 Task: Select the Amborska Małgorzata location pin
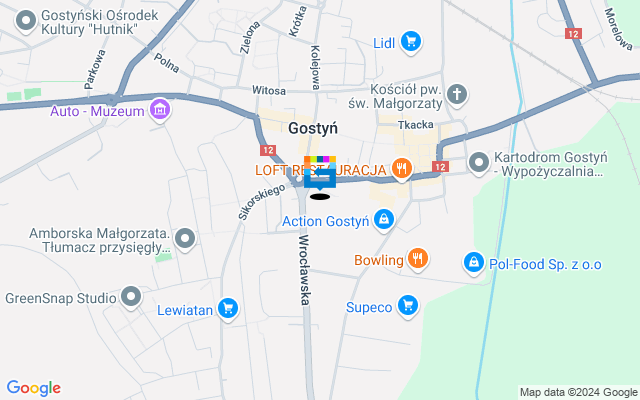click(x=185, y=238)
